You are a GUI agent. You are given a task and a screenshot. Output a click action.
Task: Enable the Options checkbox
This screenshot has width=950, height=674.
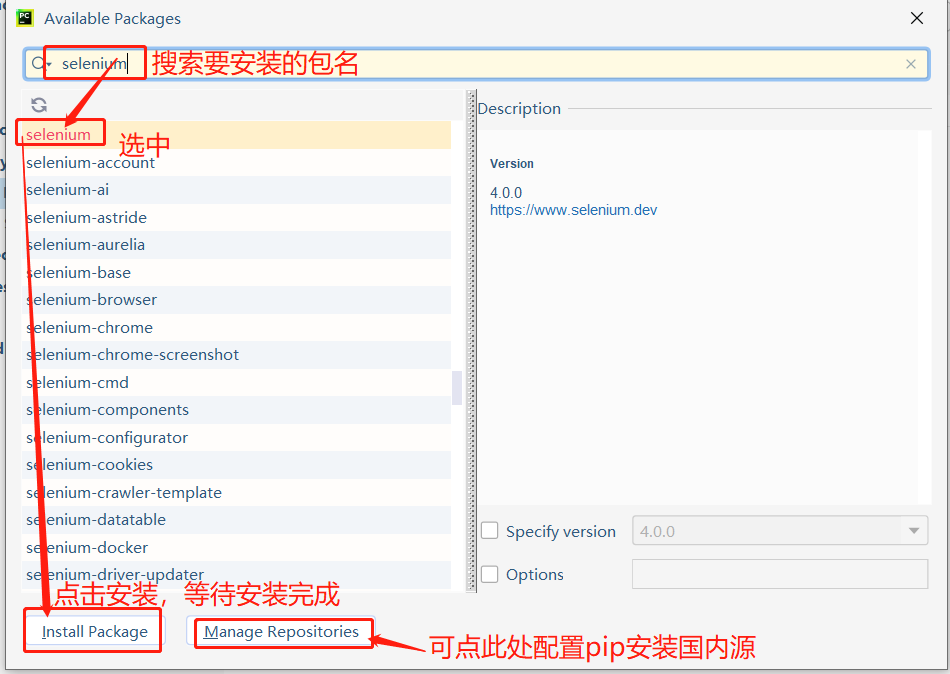point(490,574)
